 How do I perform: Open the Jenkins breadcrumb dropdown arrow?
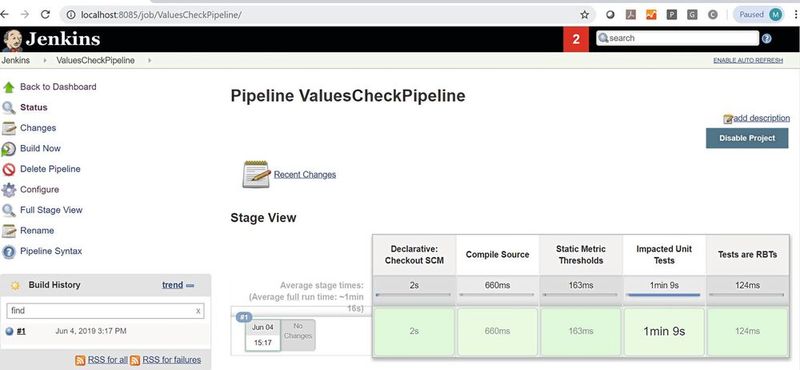[x=45, y=61]
